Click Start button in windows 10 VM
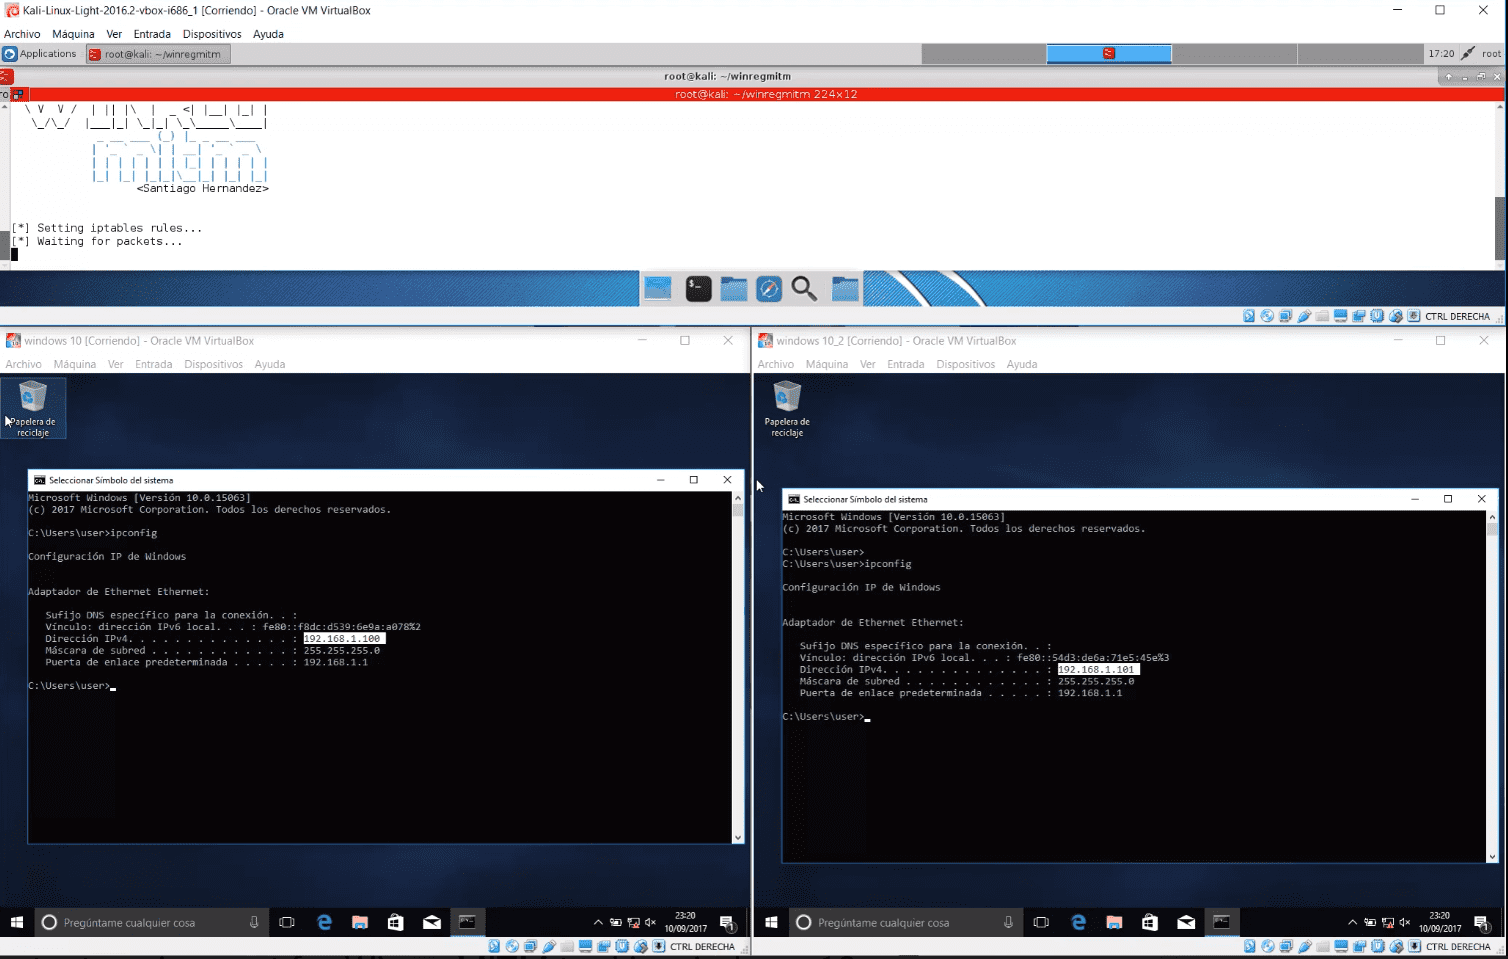The height and width of the screenshot is (959, 1508). (x=17, y=922)
